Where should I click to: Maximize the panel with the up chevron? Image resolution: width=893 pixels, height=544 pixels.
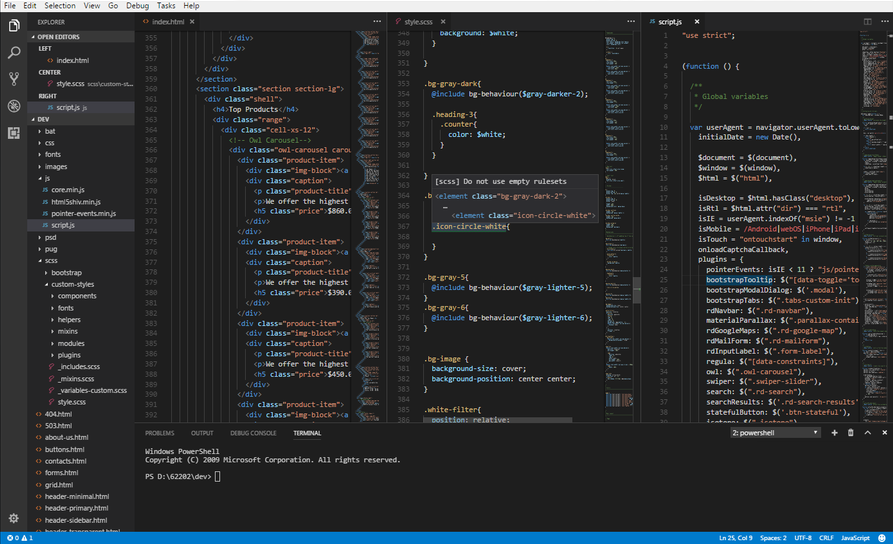[x=866, y=433]
